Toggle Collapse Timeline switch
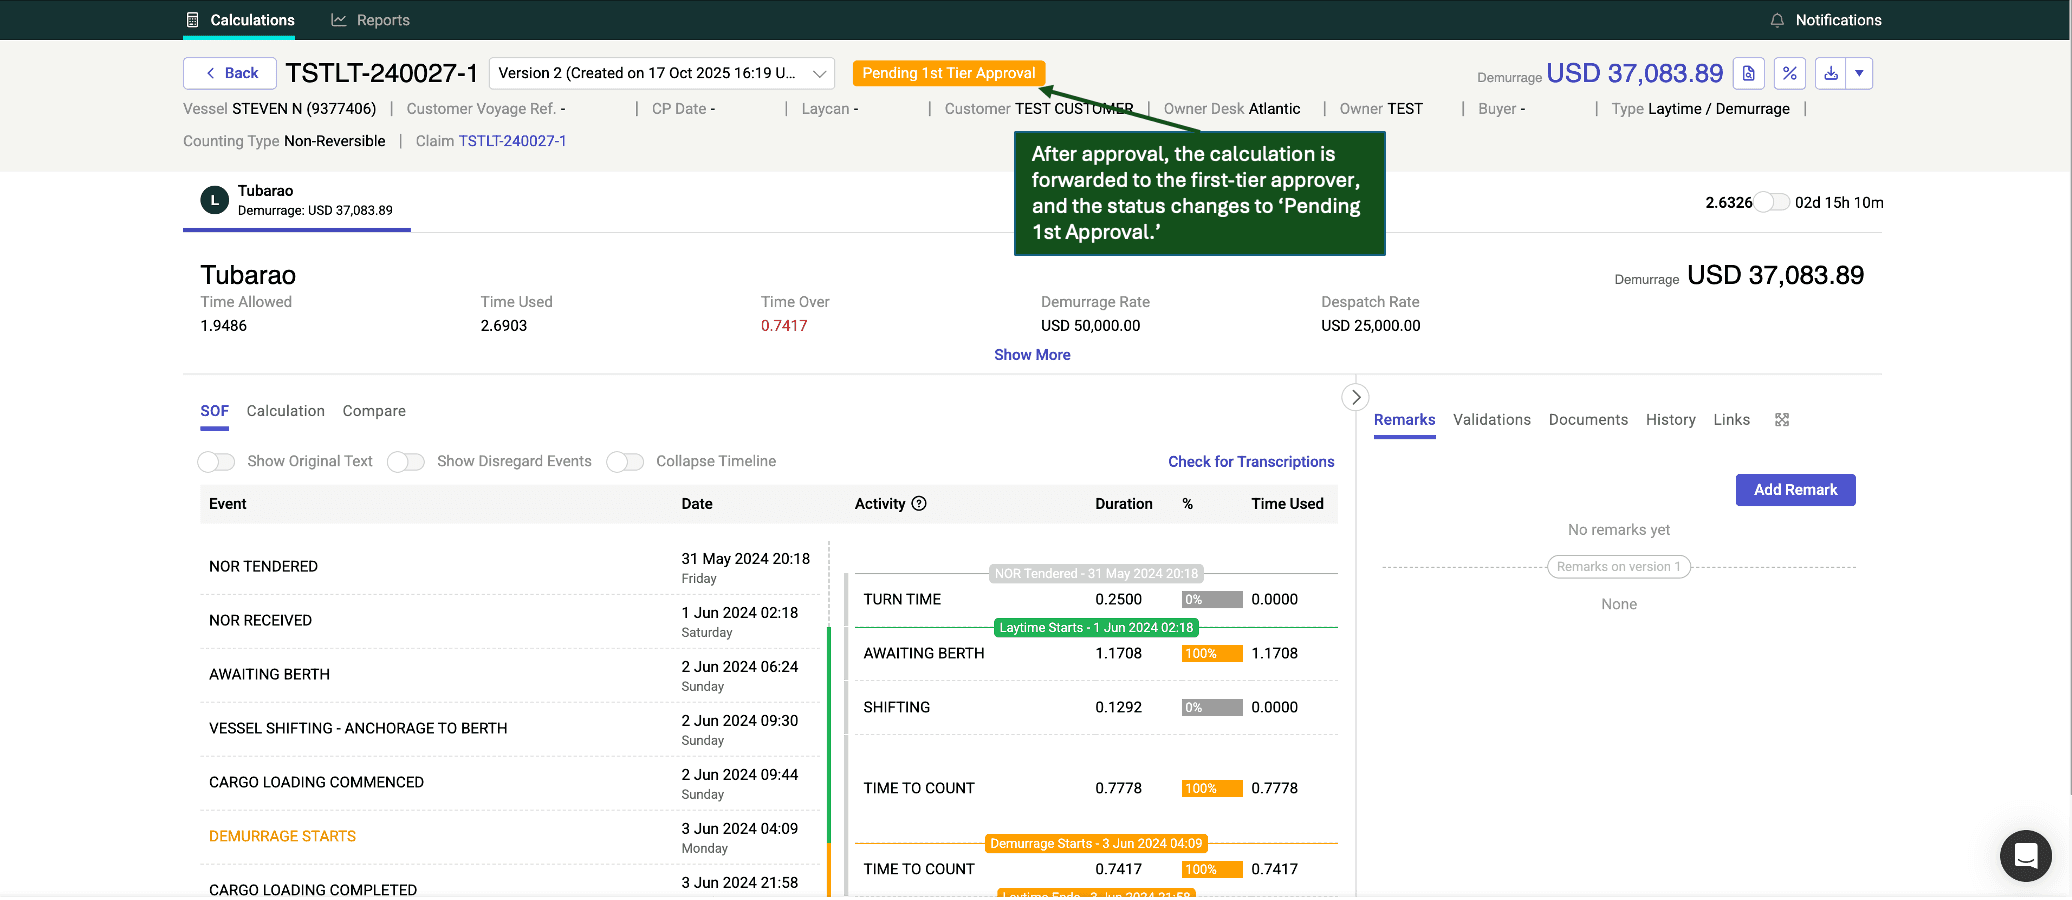This screenshot has width=2072, height=900. [625, 461]
